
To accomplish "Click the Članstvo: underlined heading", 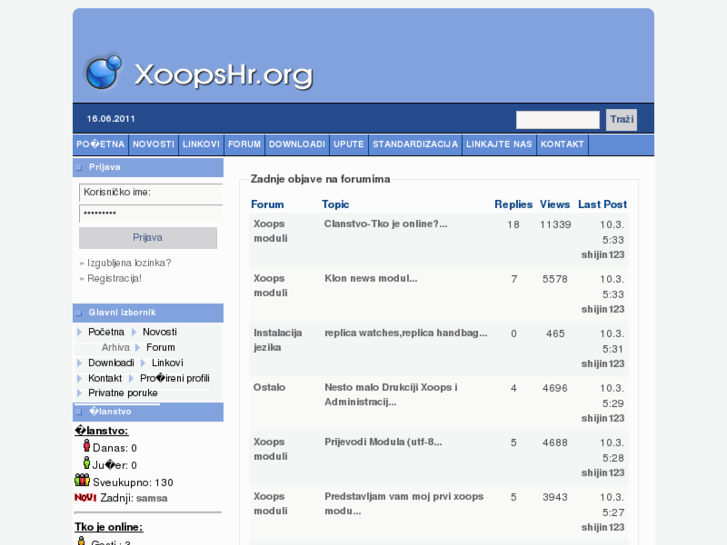I will coord(102,431).
